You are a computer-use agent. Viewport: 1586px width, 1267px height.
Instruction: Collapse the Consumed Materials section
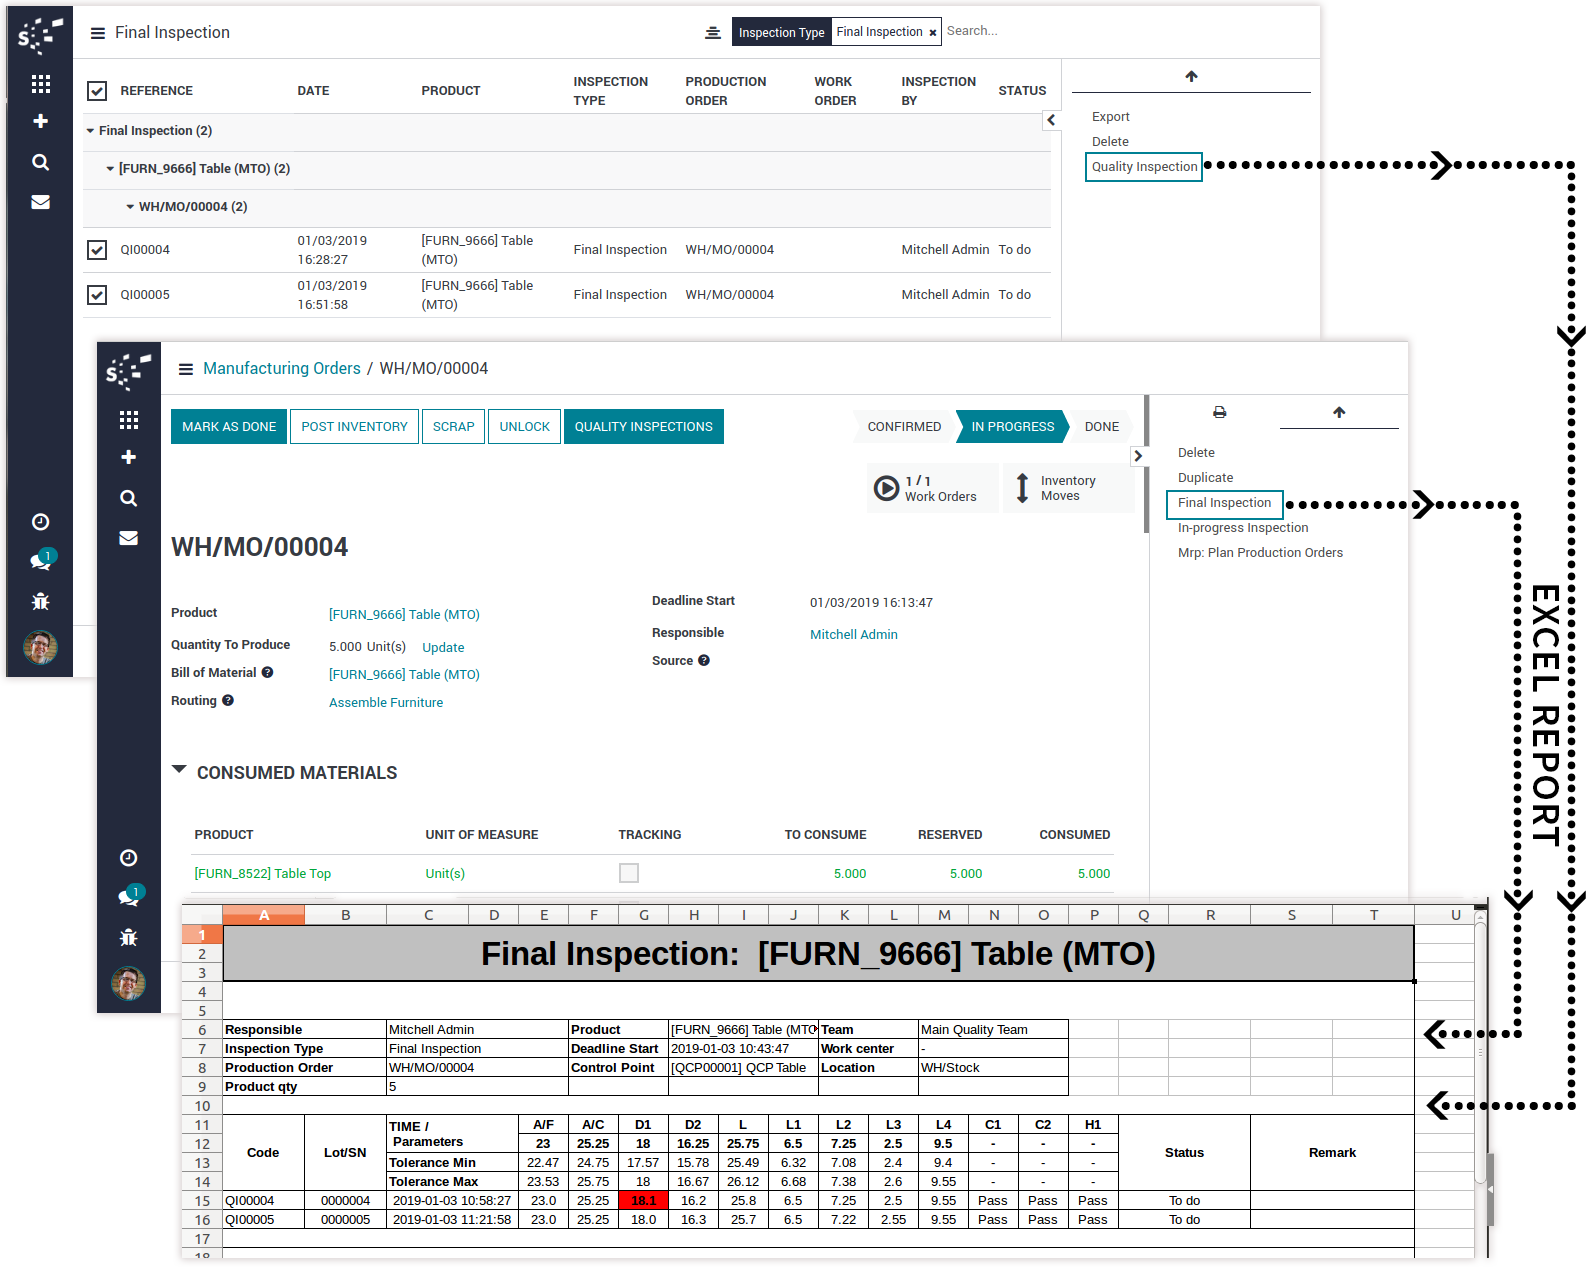(180, 770)
